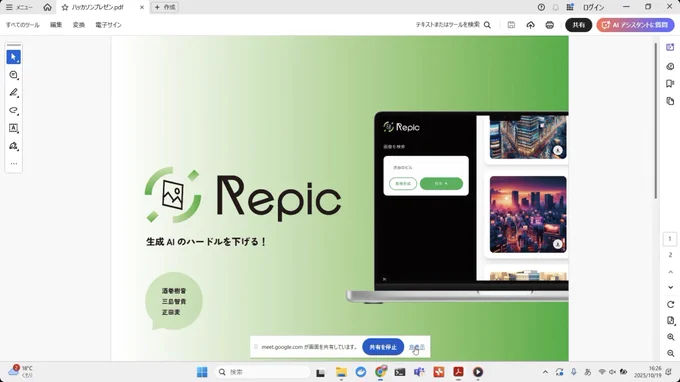Open Adobe Acrobat from the taskbar
Screen dimensions: 680x382
point(458,372)
